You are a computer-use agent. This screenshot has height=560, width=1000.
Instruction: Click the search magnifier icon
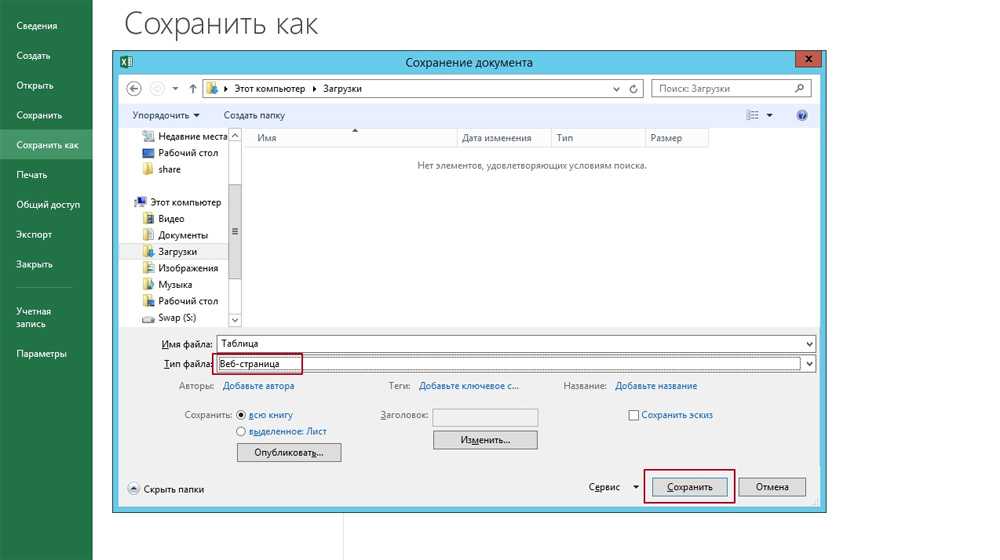(799, 89)
